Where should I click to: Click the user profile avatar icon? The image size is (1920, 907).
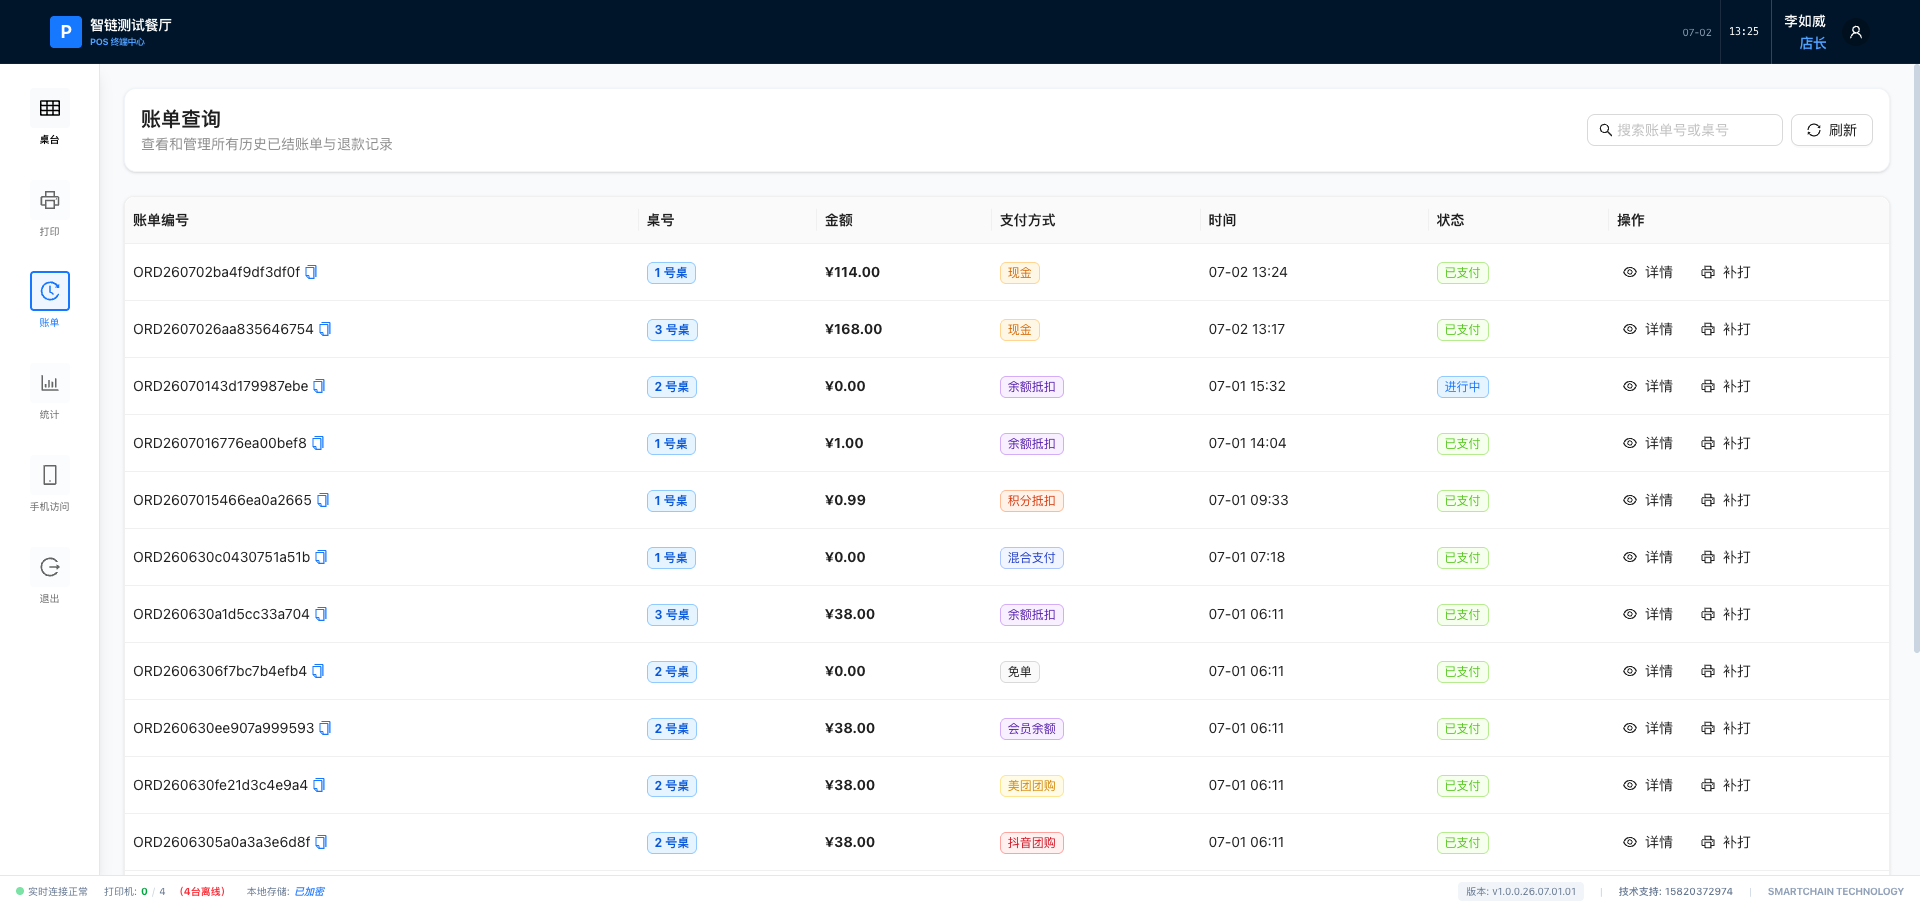(1856, 32)
